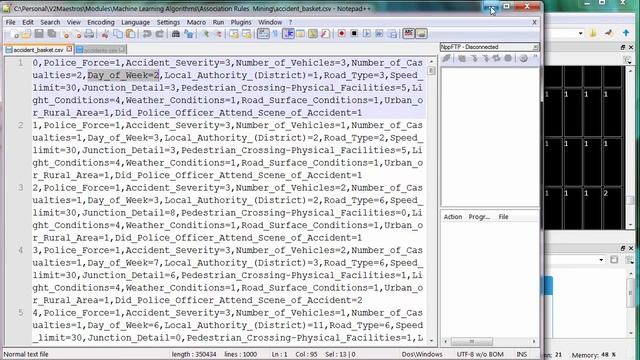
Task: Click editor vertical scrollbar up arrow
Action: pos(431,61)
